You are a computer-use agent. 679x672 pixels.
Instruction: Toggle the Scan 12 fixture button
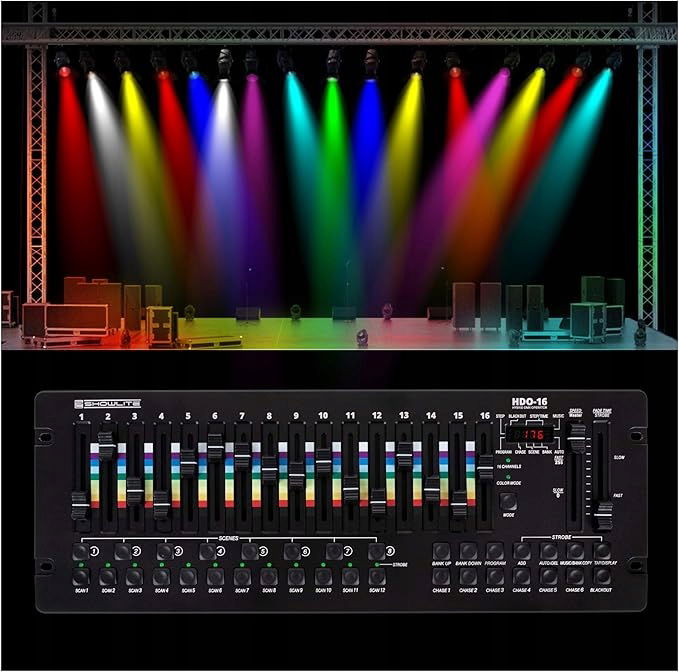click(x=376, y=577)
